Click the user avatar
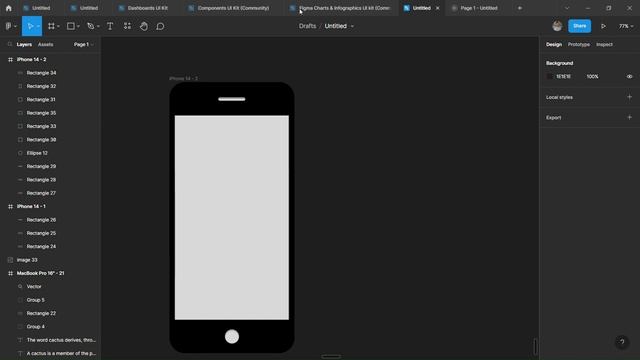The image size is (640, 360). pos(557,26)
